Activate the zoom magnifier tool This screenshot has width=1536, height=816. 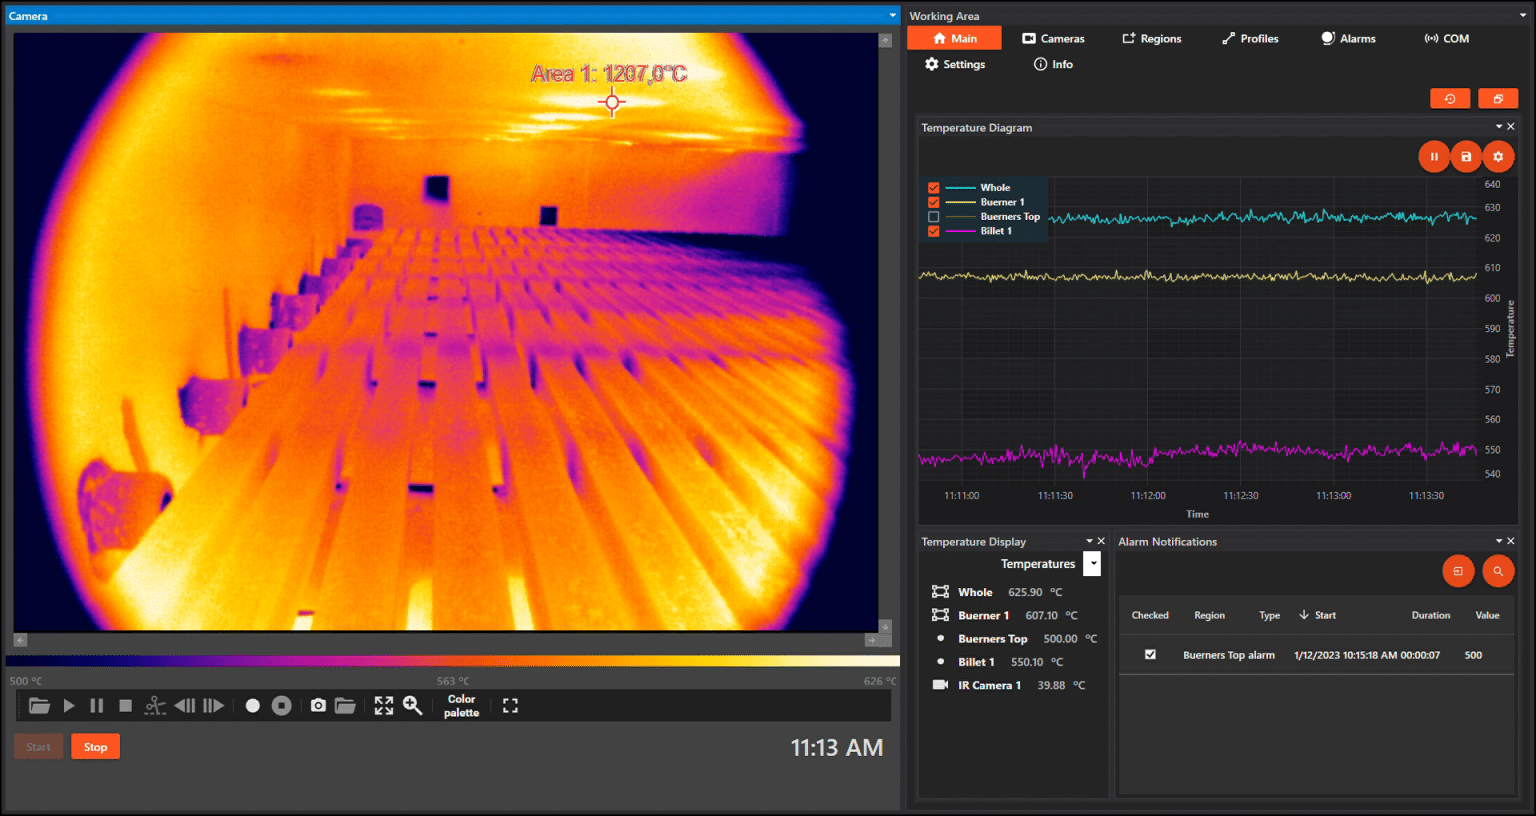coord(412,705)
